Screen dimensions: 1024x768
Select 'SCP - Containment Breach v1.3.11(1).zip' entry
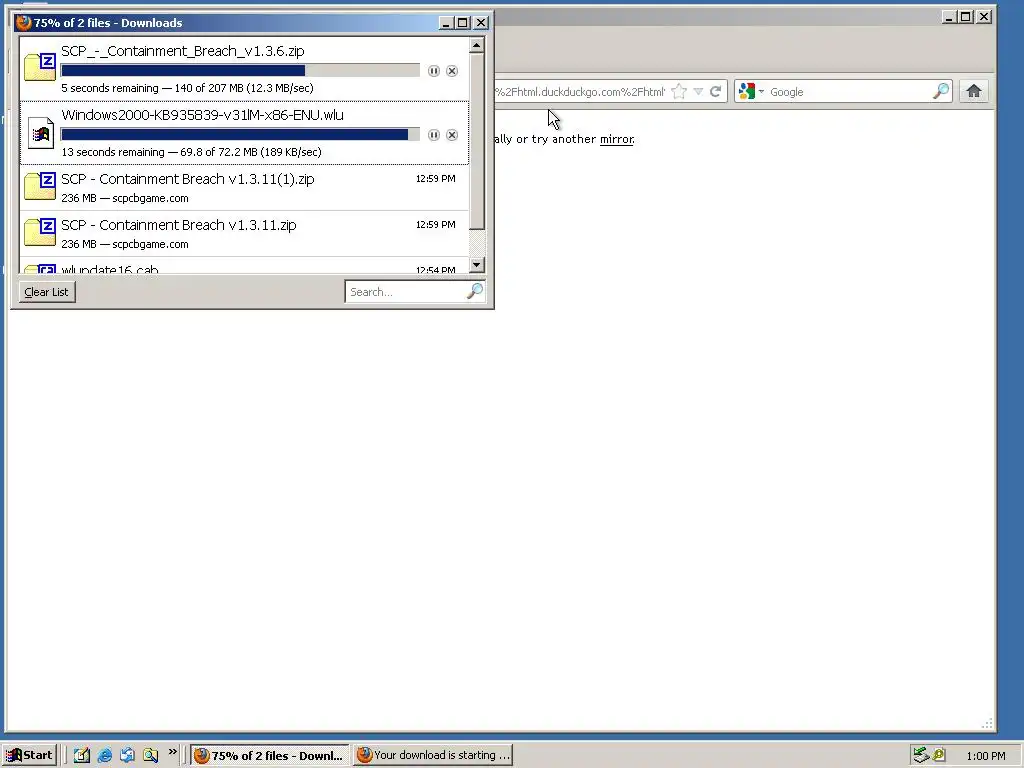(x=244, y=187)
